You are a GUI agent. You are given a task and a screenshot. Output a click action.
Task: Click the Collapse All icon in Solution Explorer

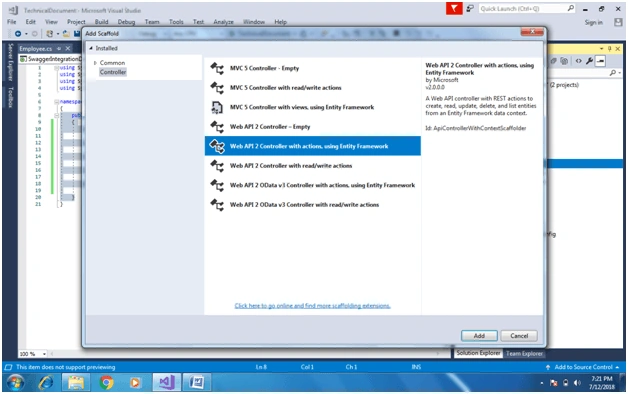(x=554, y=61)
